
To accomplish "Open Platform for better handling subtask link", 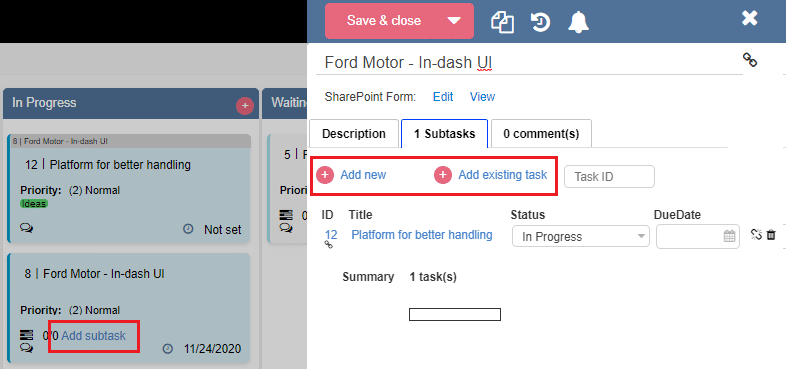I will tap(422, 234).
